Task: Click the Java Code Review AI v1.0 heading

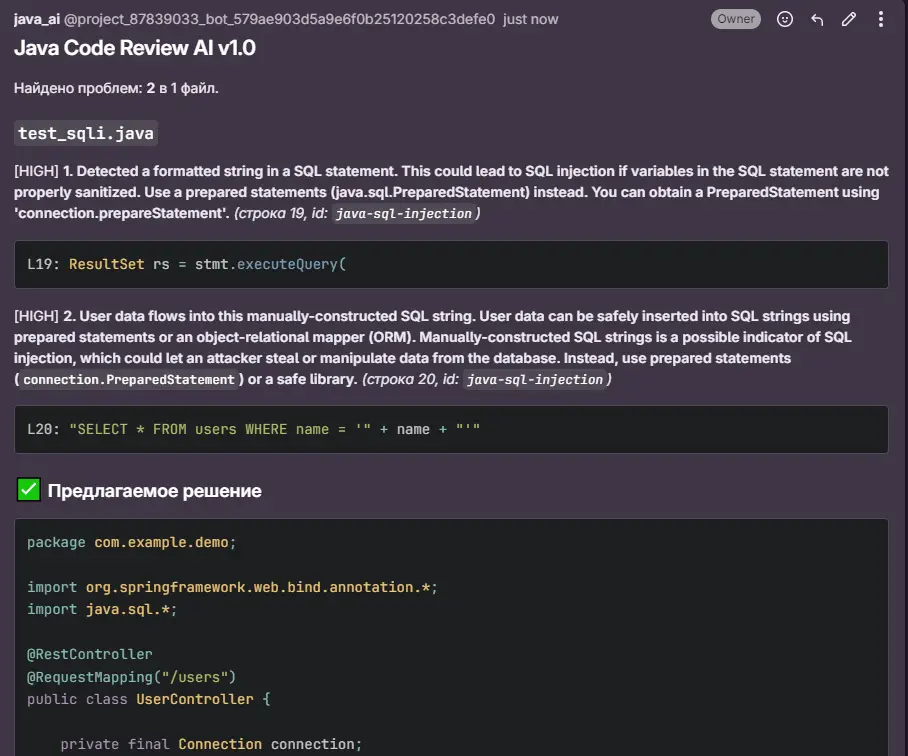Action: point(135,47)
